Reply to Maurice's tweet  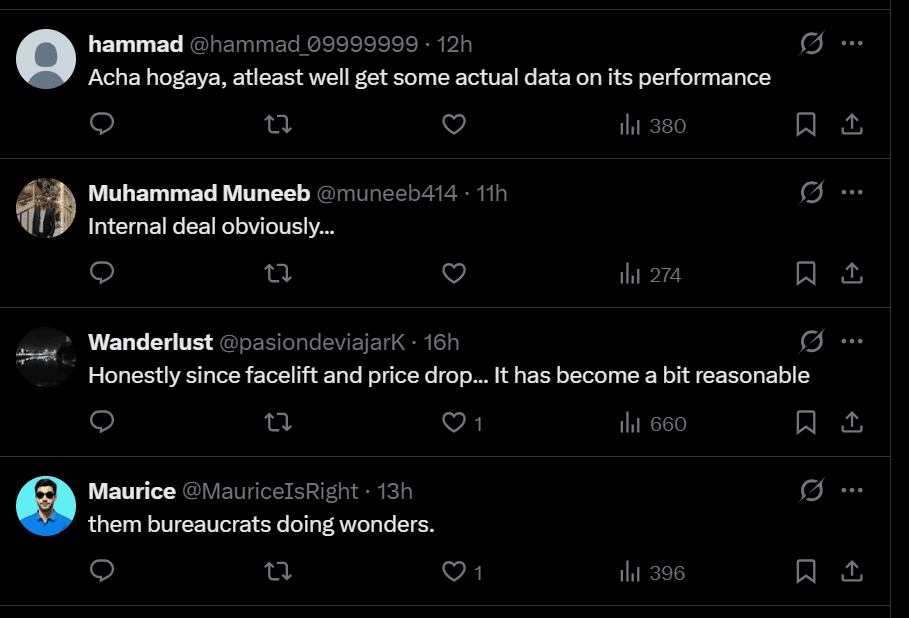(x=102, y=572)
